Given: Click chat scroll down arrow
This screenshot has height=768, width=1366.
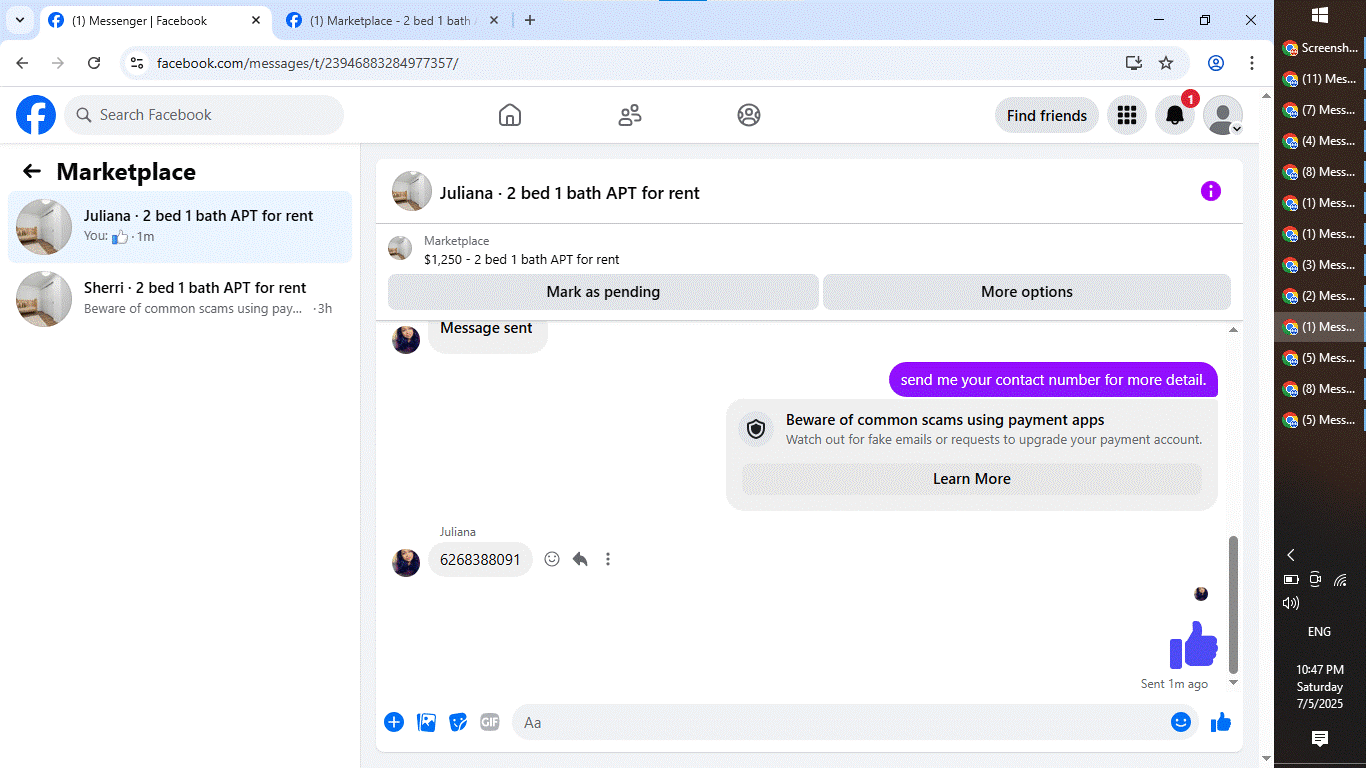Looking at the screenshot, I should pos(1233,682).
